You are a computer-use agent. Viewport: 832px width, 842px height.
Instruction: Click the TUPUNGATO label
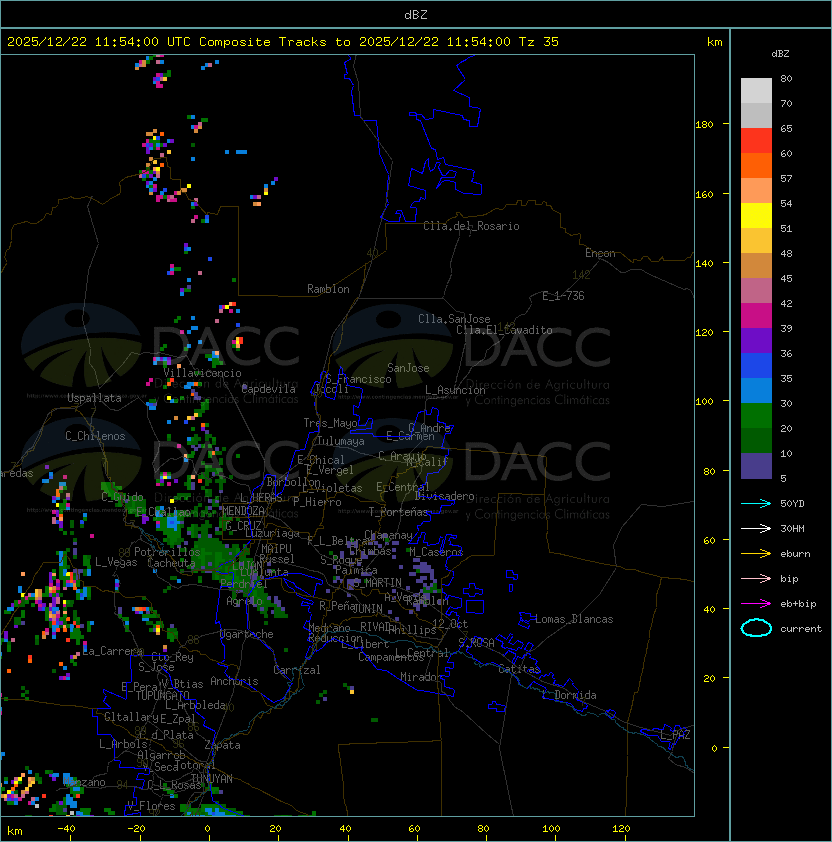pyautogui.click(x=162, y=695)
